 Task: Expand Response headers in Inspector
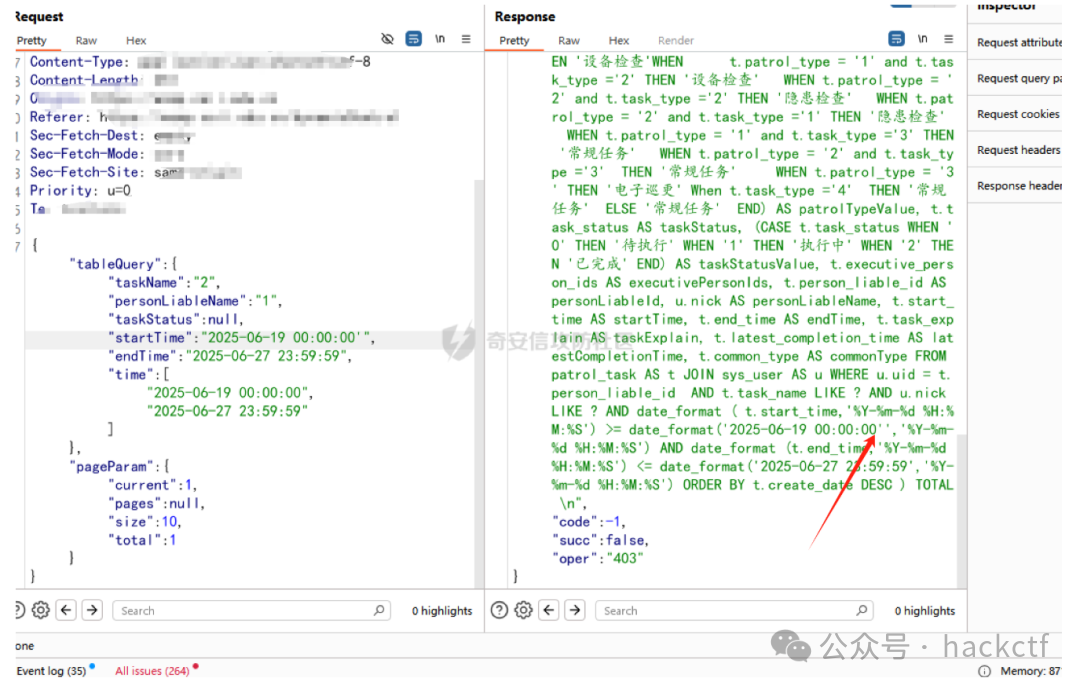[1019, 185]
